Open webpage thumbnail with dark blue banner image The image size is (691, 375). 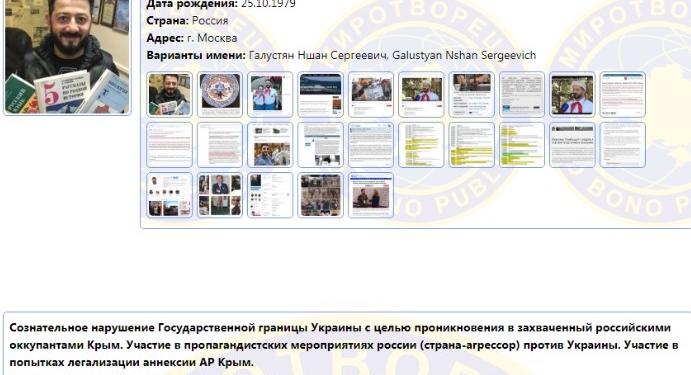(320, 94)
